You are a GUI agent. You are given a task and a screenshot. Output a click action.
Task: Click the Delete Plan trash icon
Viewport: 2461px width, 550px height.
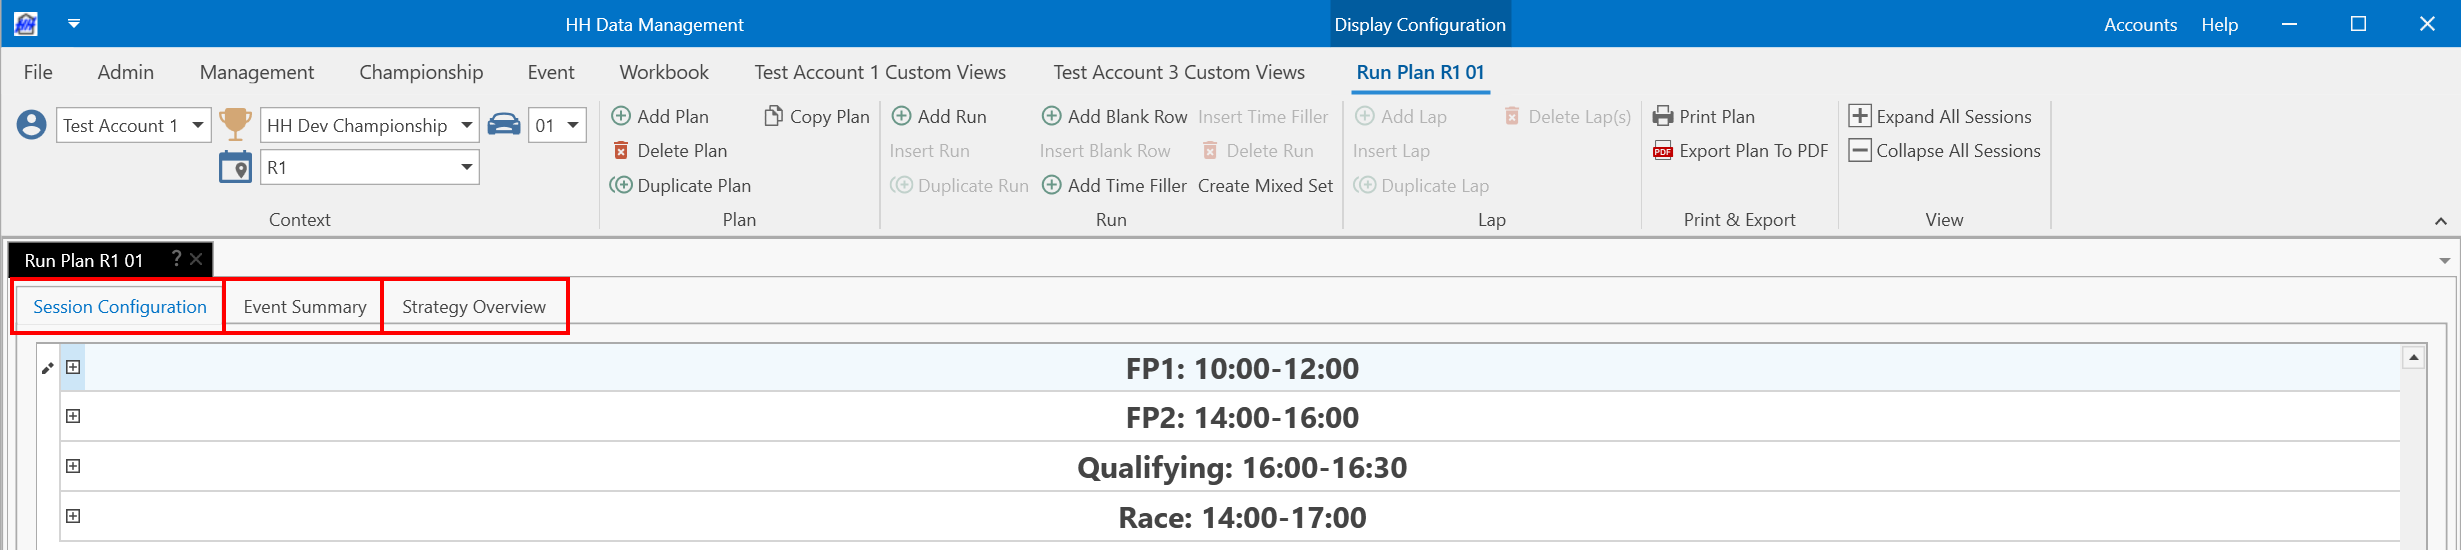pos(621,151)
